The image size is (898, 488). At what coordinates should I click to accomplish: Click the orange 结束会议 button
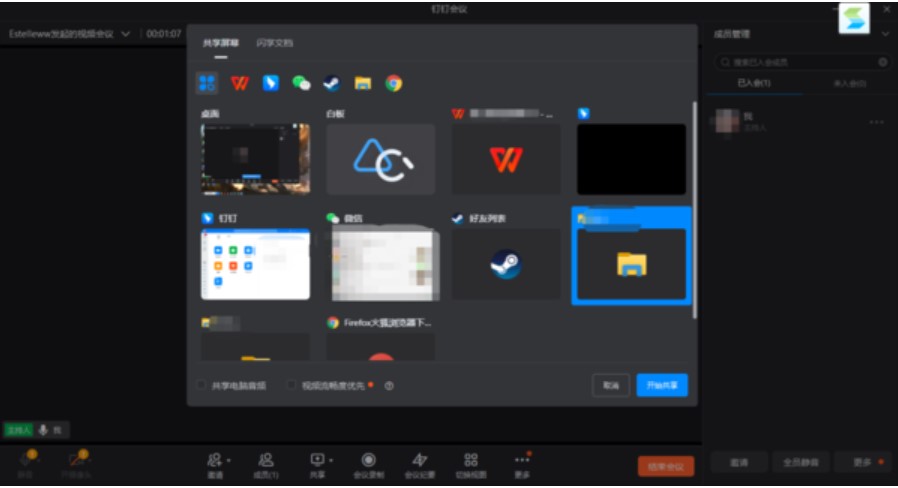[666, 466]
